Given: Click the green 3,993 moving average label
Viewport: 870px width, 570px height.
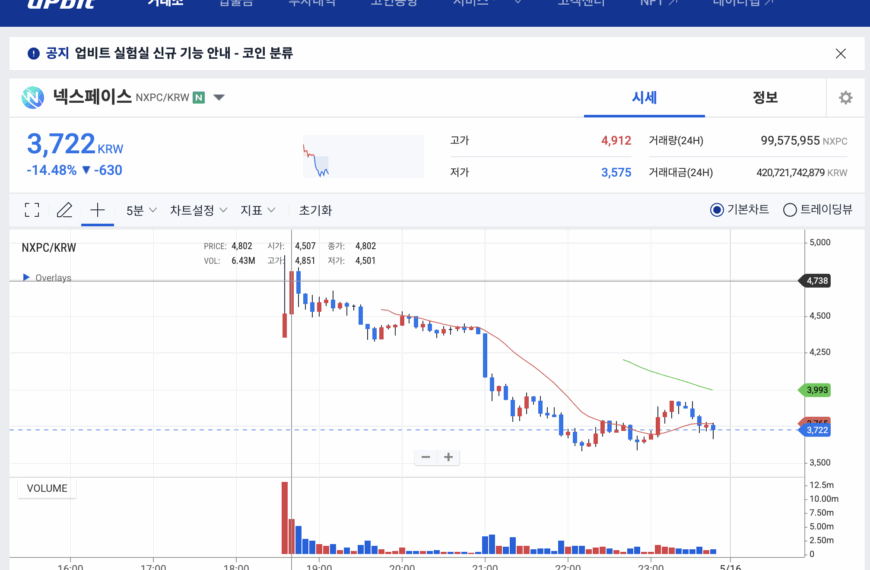Looking at the screenshot, I should tap(815, 390).
